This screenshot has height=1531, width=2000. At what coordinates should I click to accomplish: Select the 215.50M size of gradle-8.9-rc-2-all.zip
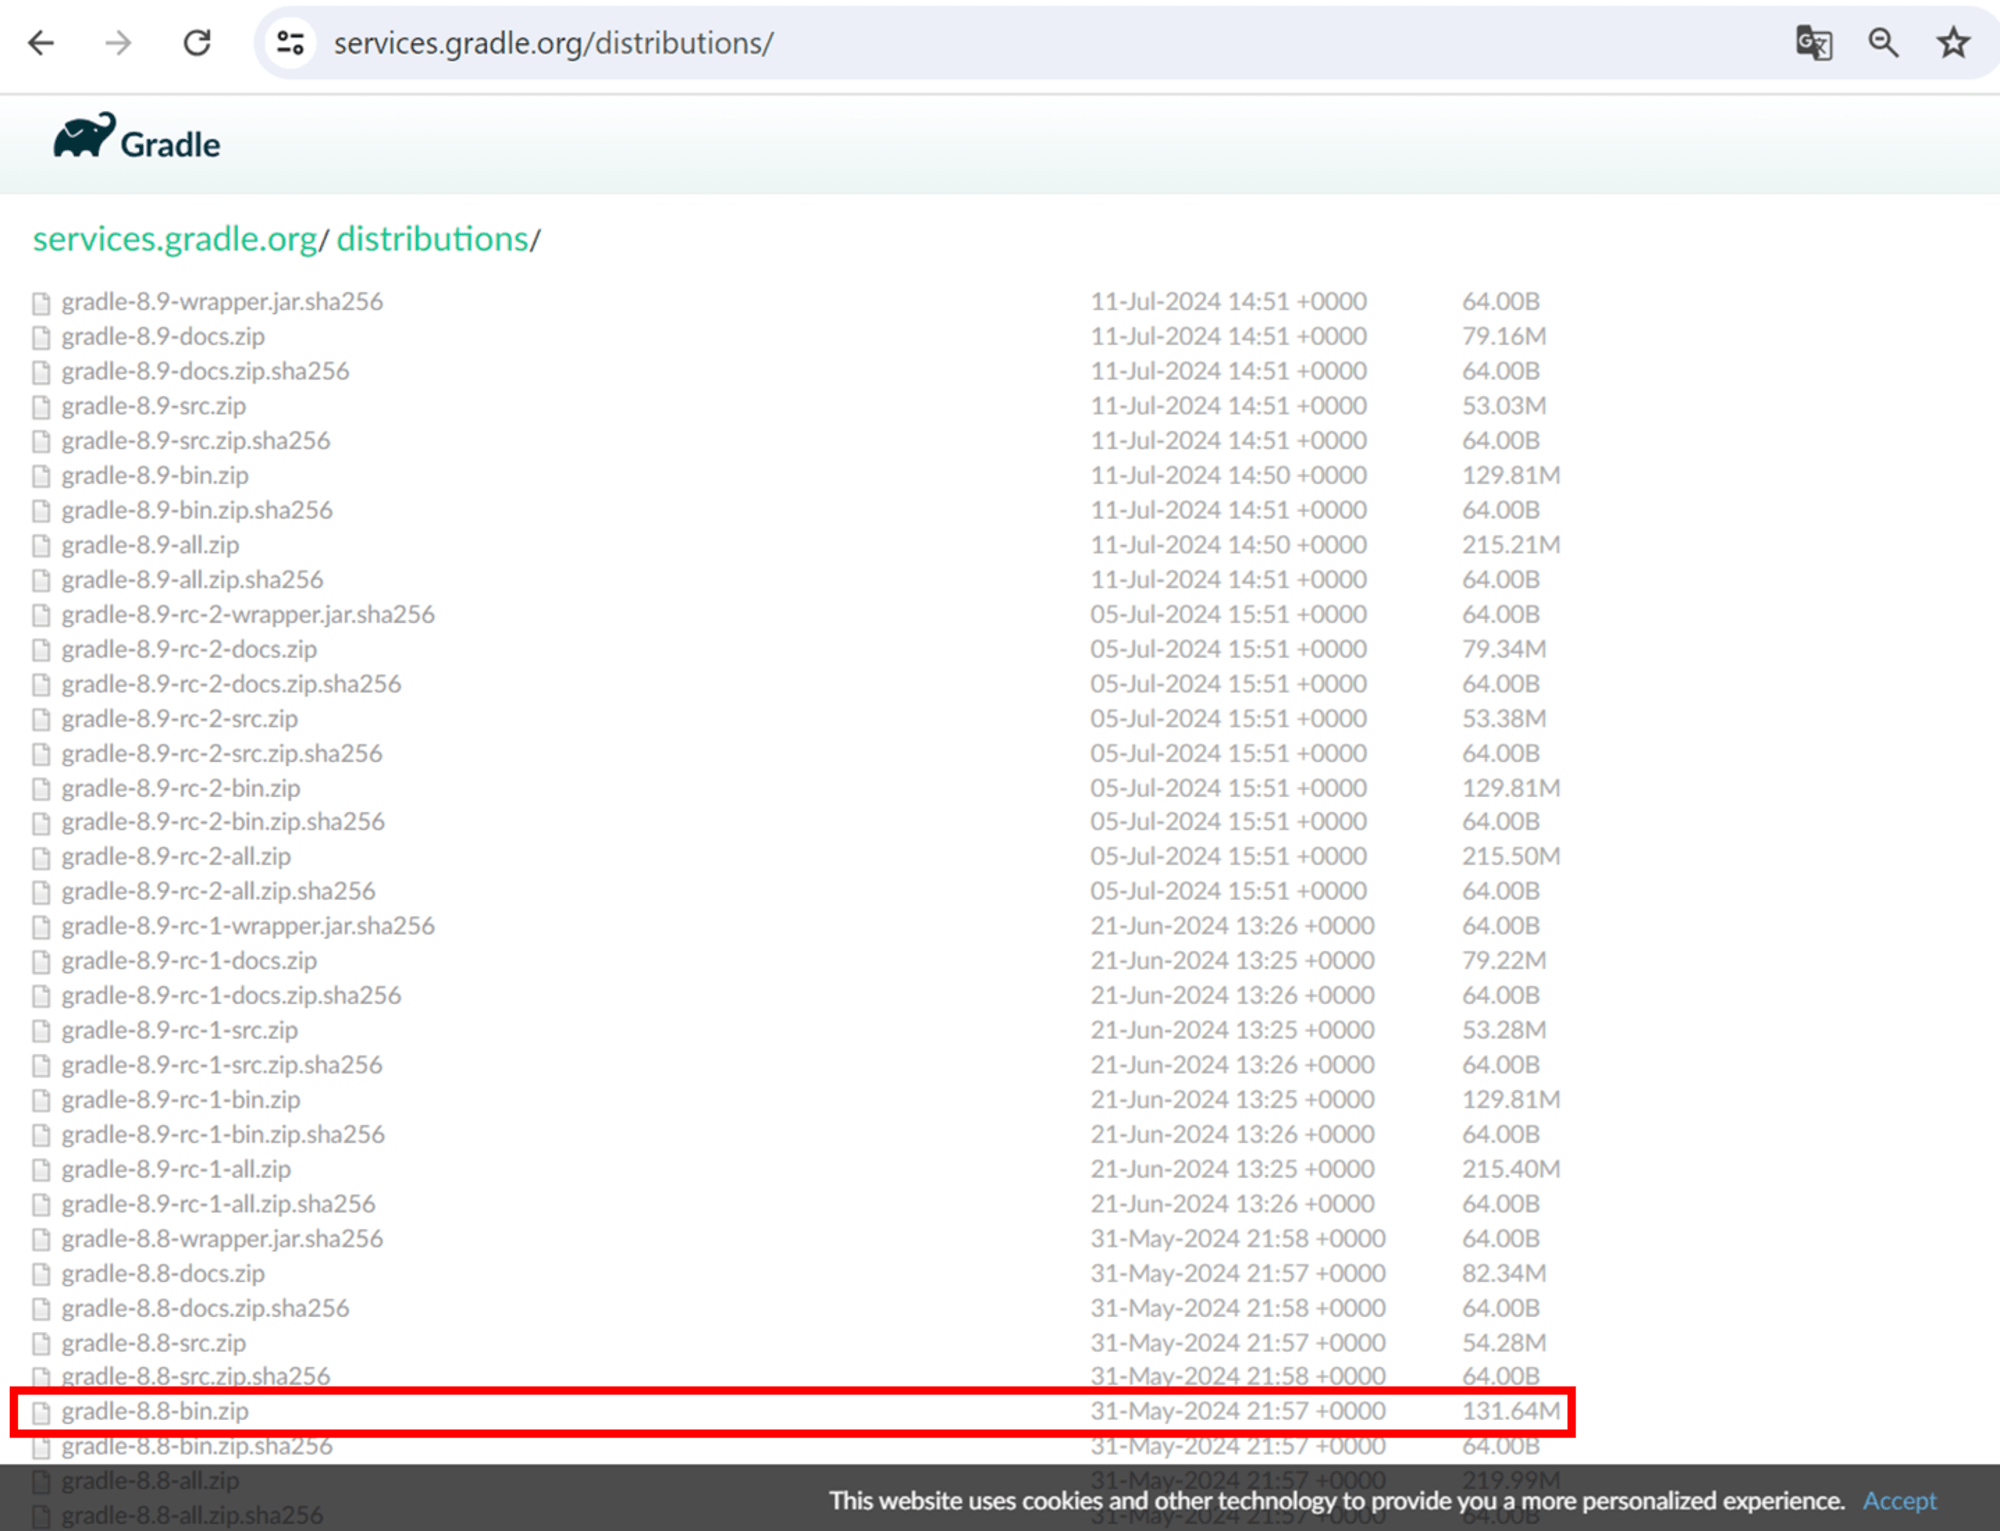point(1511,856)
